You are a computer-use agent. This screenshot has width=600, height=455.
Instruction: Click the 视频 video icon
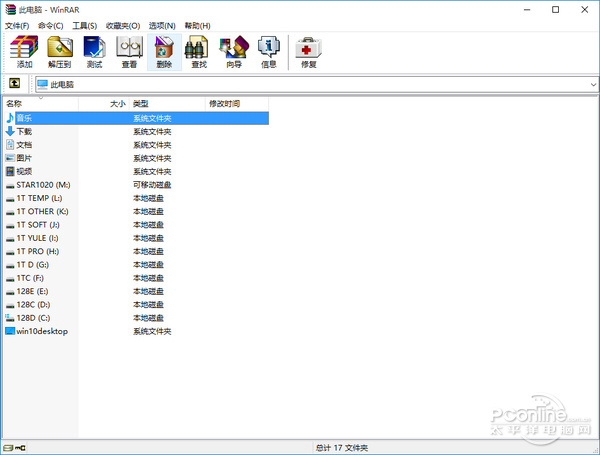(x=10, y=171)
